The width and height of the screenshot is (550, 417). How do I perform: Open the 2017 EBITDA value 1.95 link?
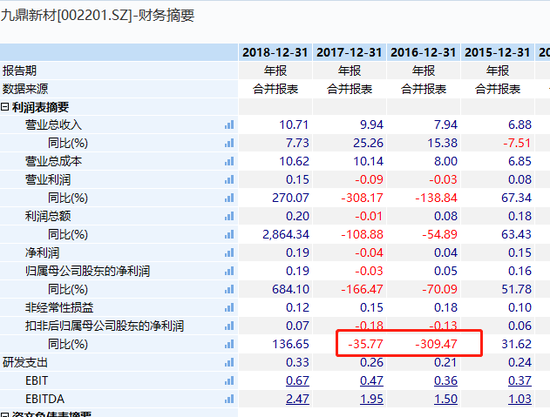pyautogui.click(x=371, y=399)
